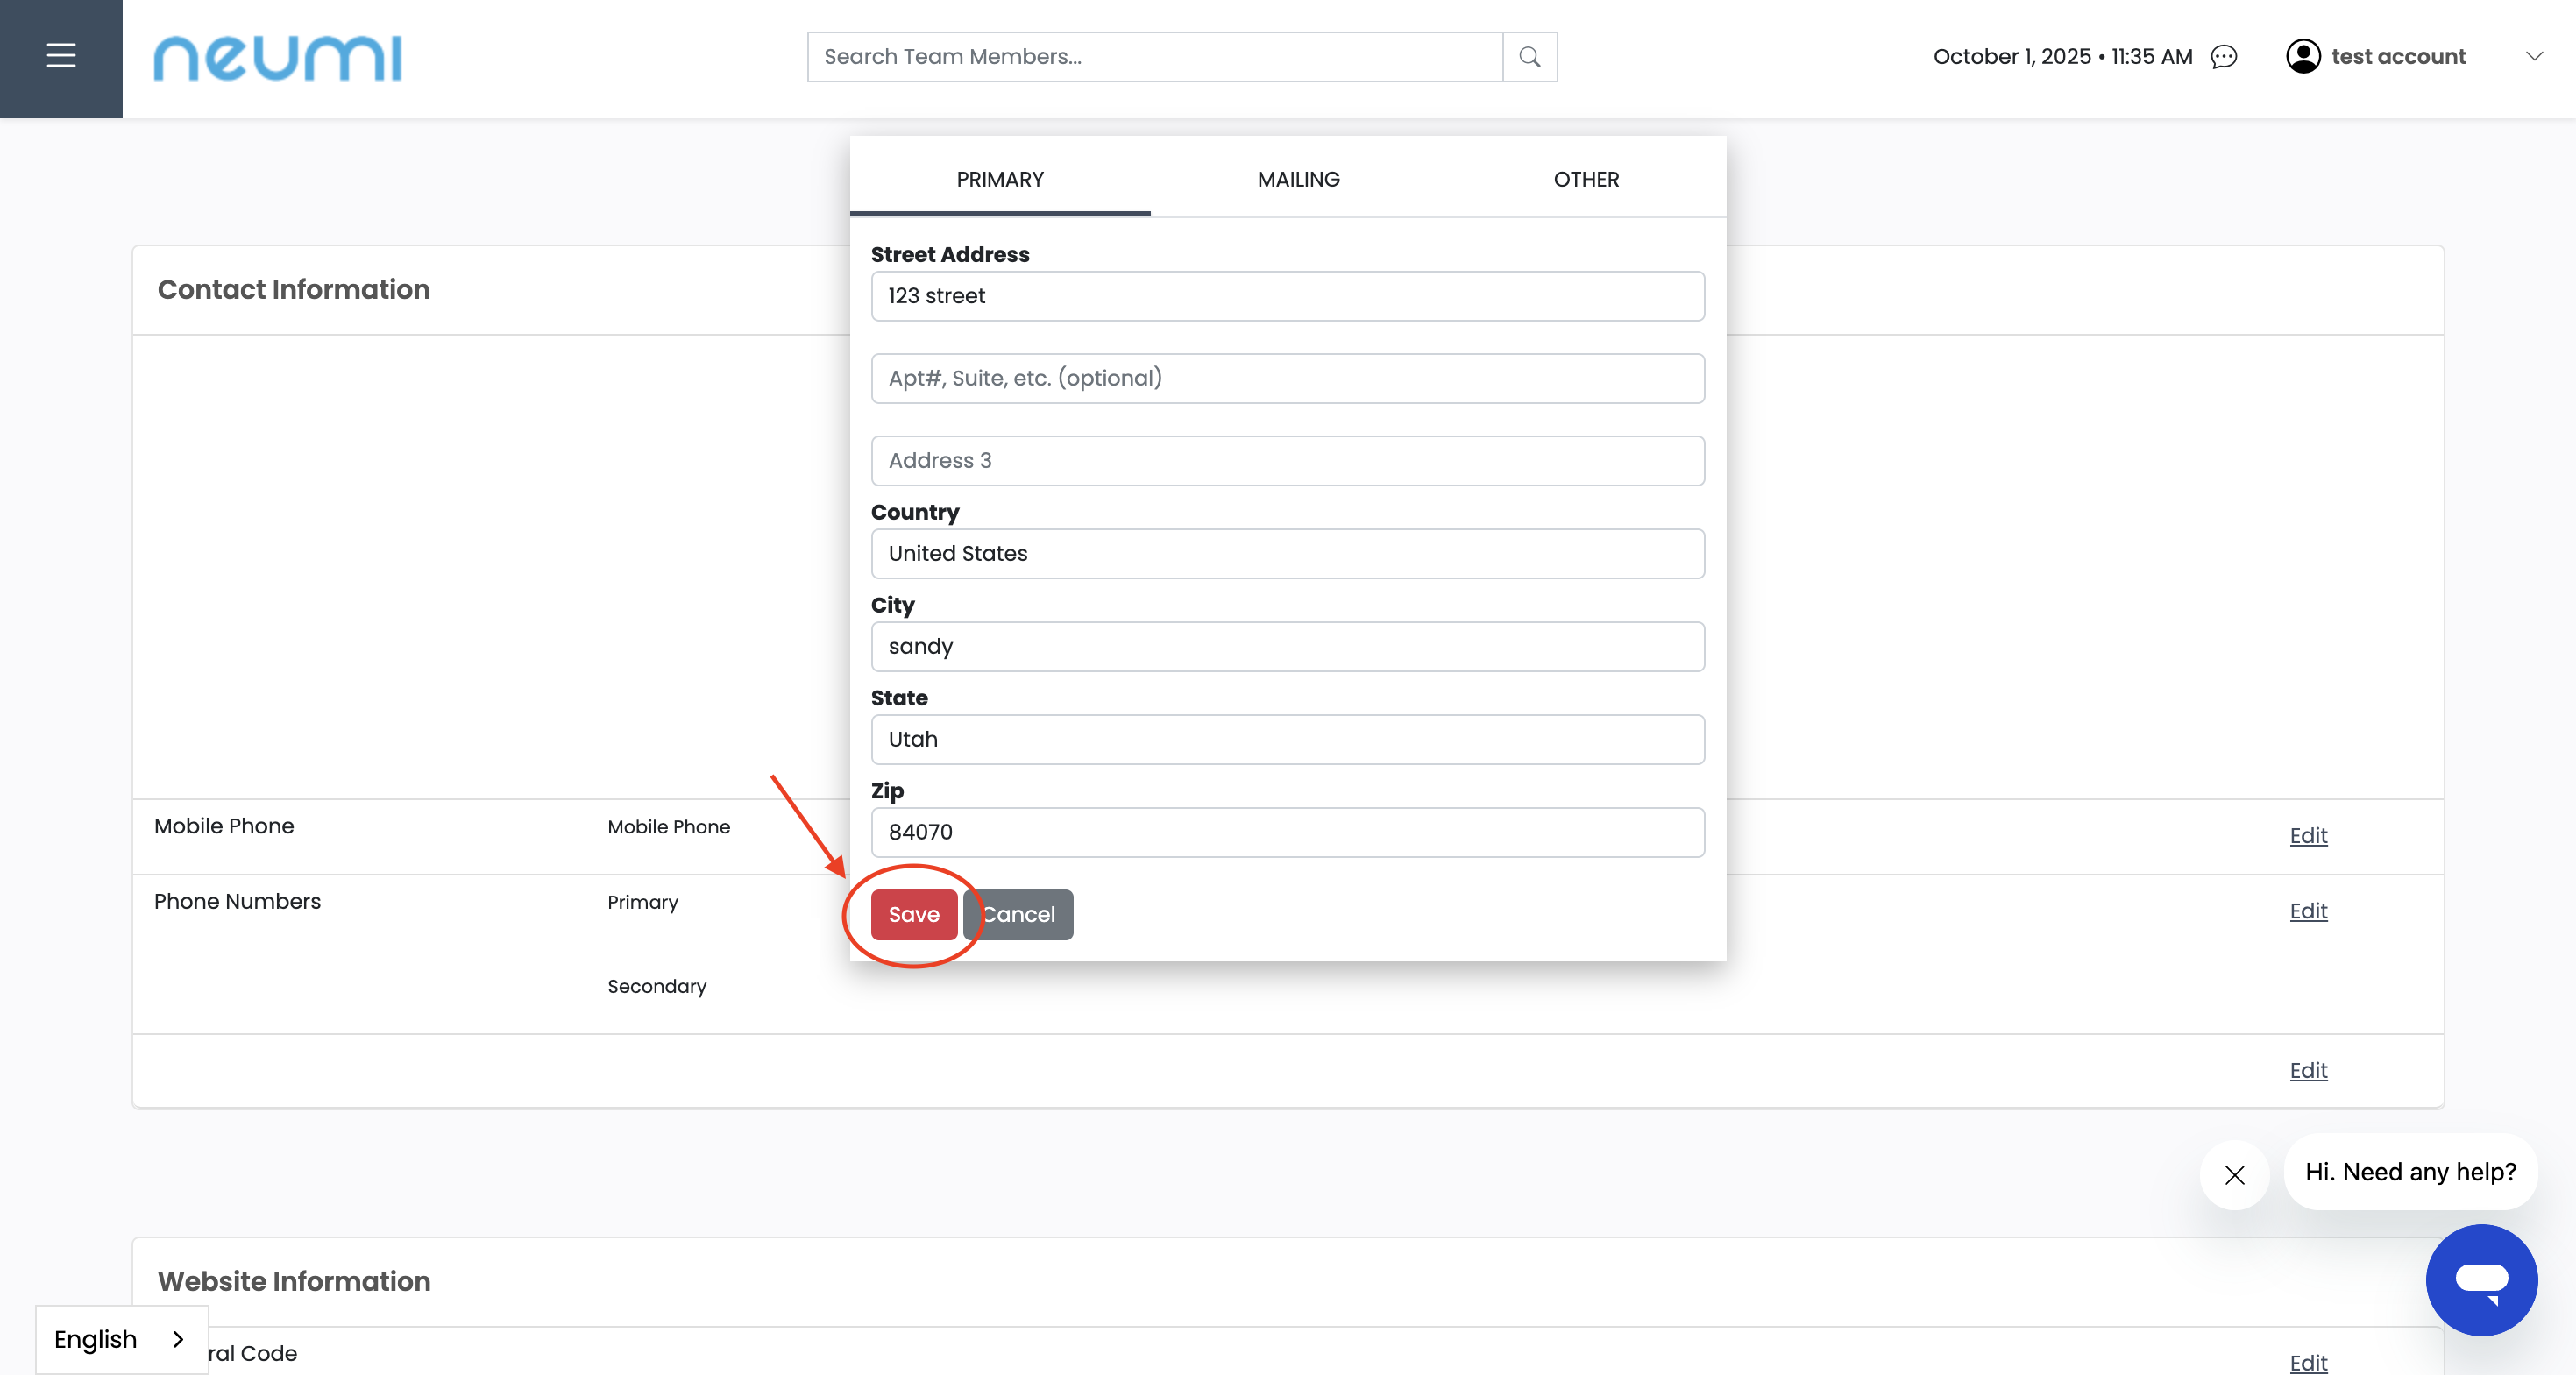
Task: Open the hamburger navigation menu
Action: tap(61, 57)
